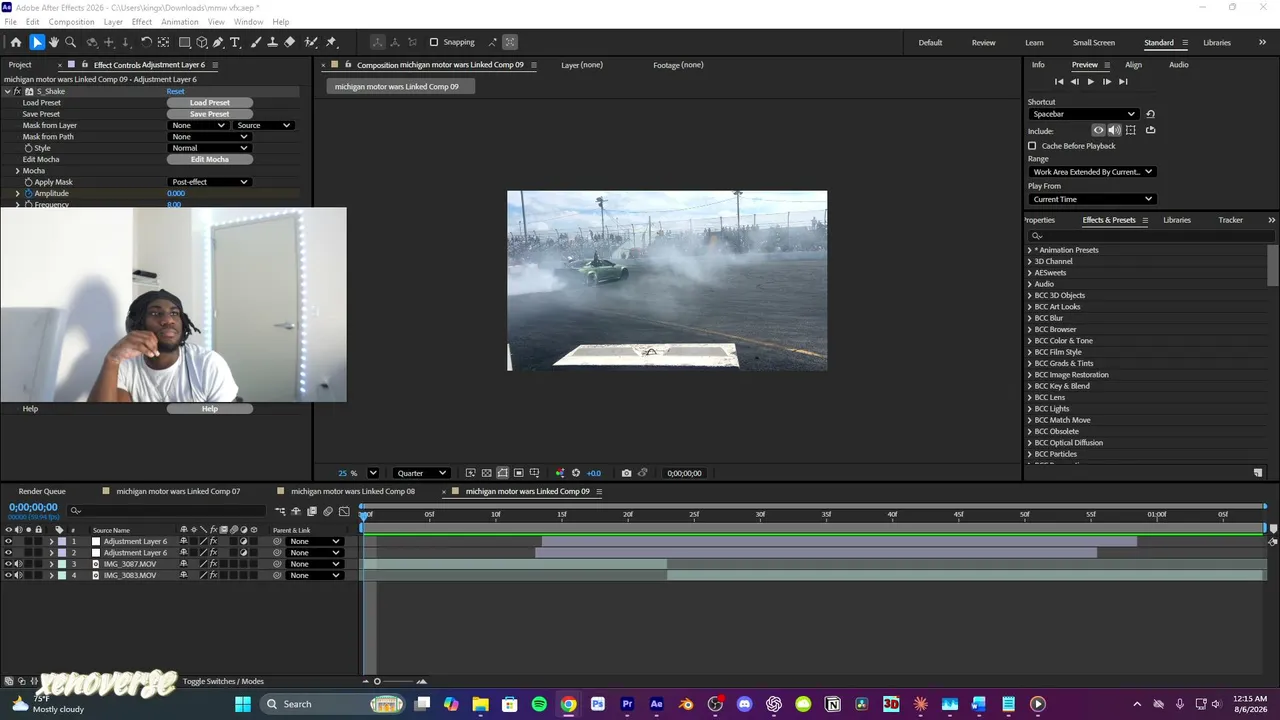The width and height of the screenshot is (1280, 720).
Task: Open the Composition menu
Action: [x=71, y=22]
